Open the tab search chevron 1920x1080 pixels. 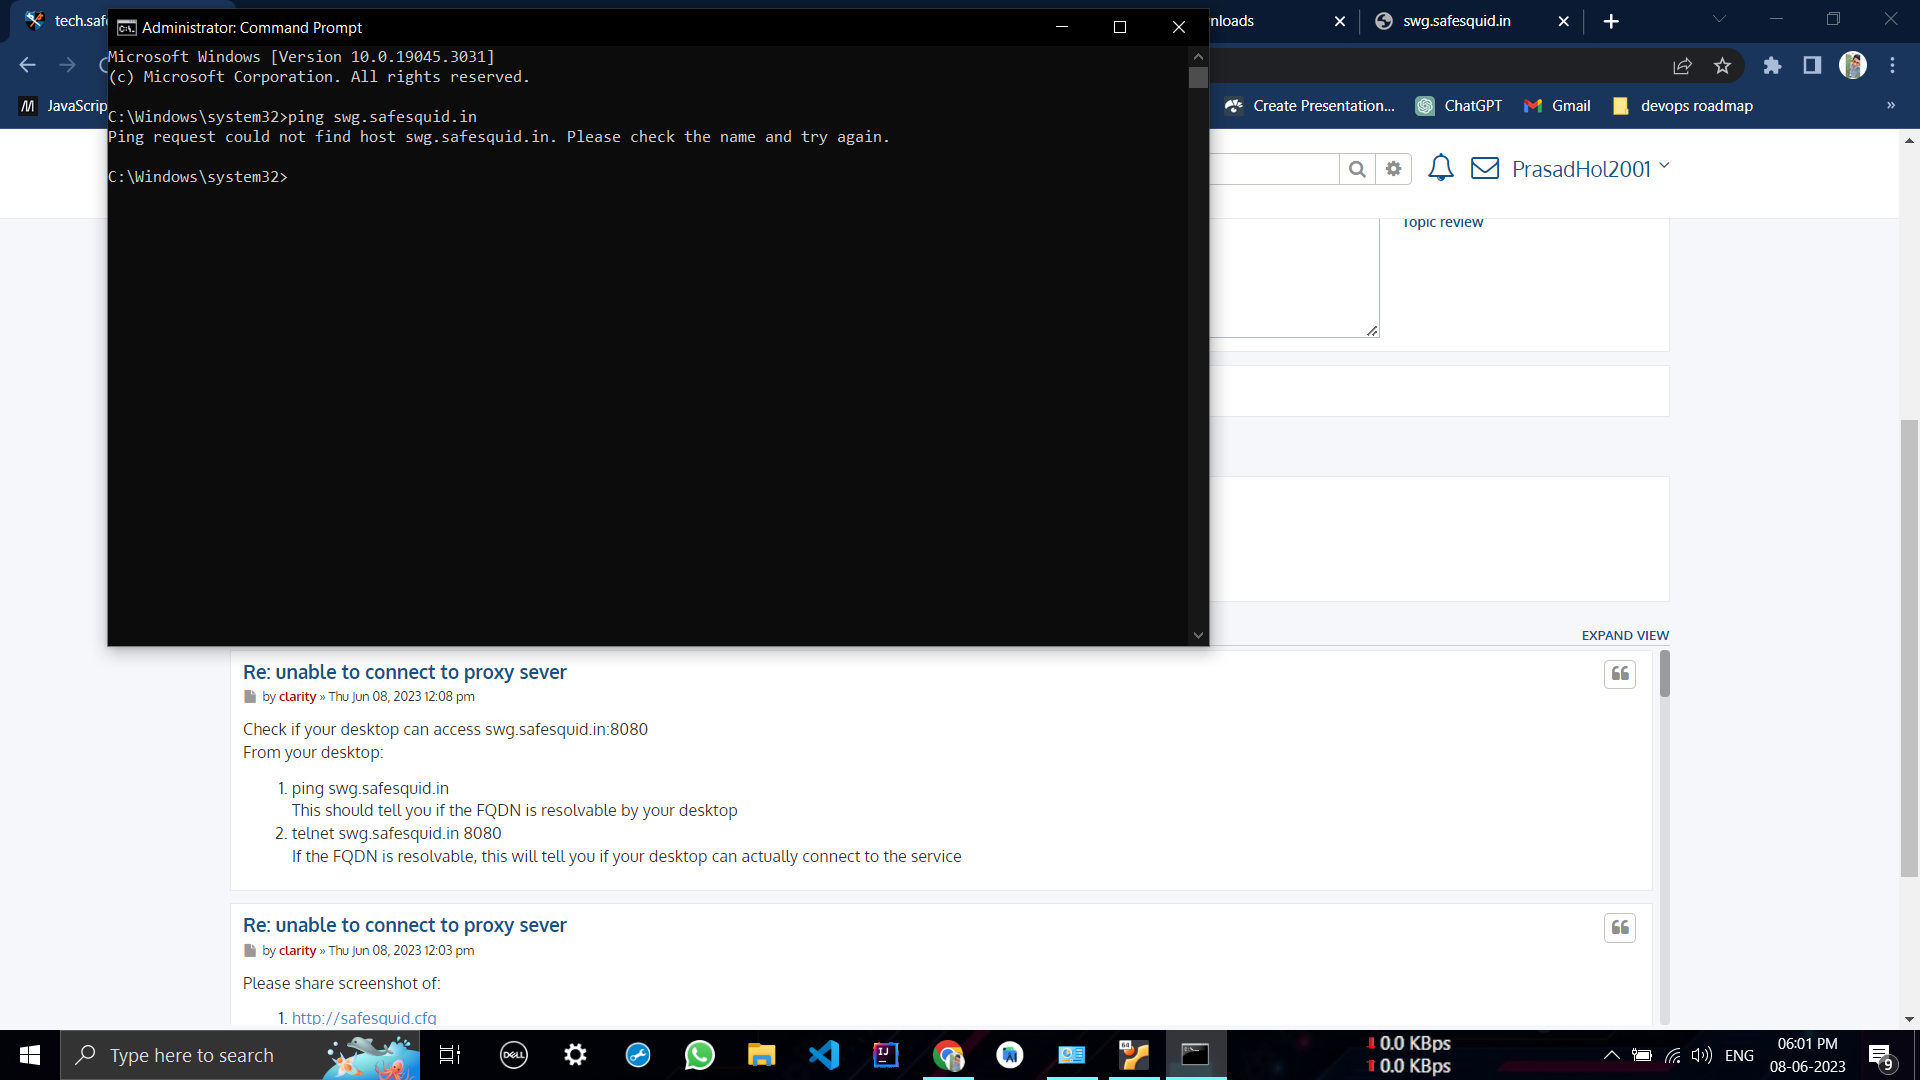coord(1719,19)
